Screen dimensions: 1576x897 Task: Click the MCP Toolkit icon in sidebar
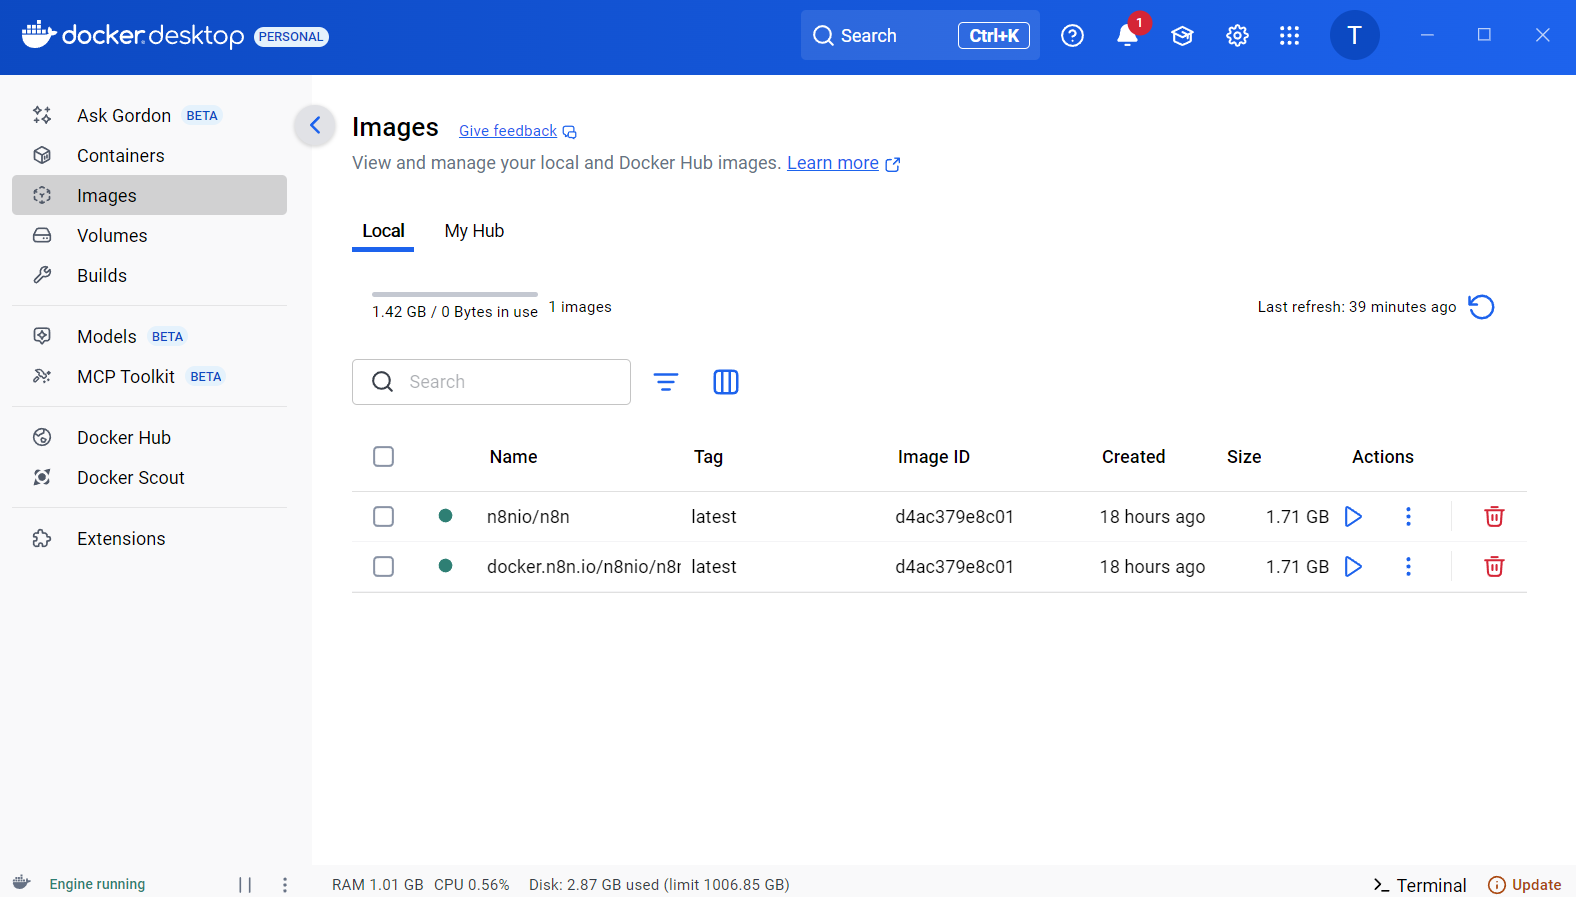click(x=42, y=376)
